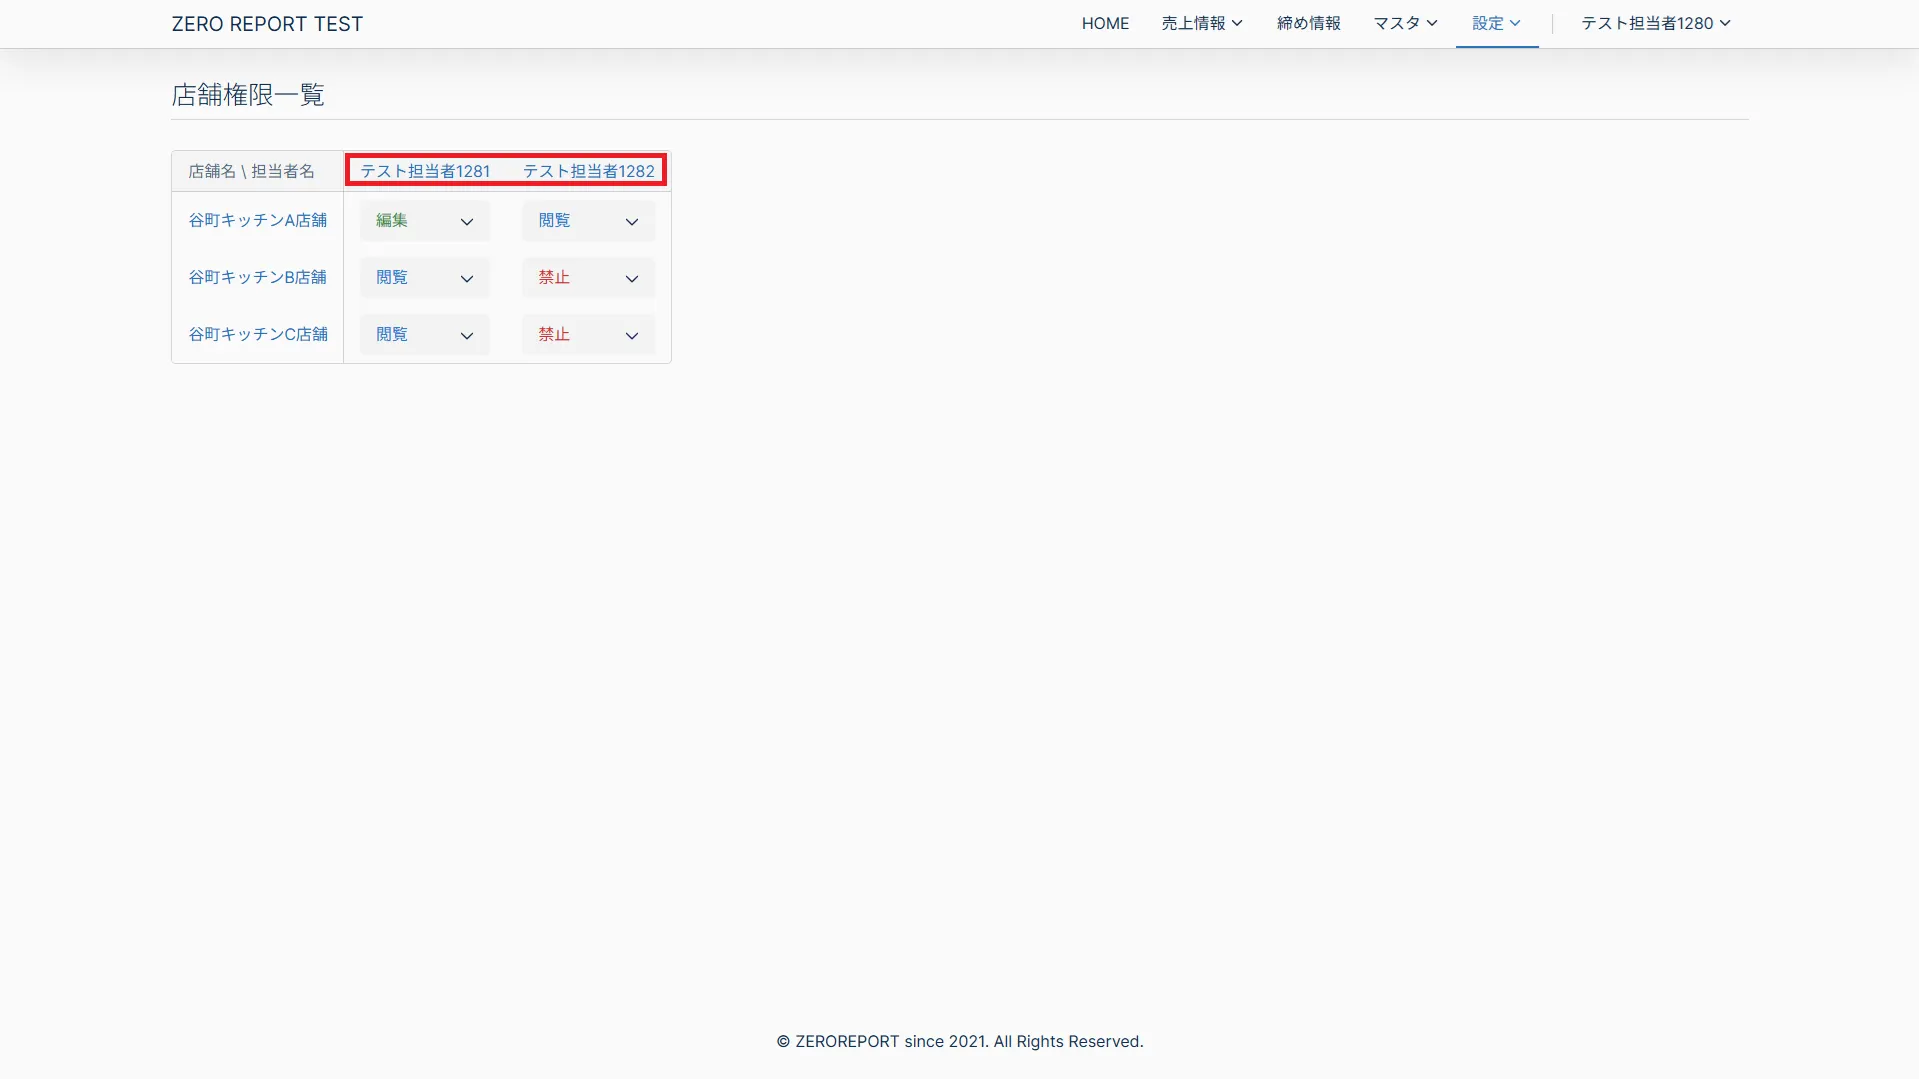This screenshot has width=1919, height=1079.
Task: Open the 締め情報 menu item
Action: pos(1308,23)
